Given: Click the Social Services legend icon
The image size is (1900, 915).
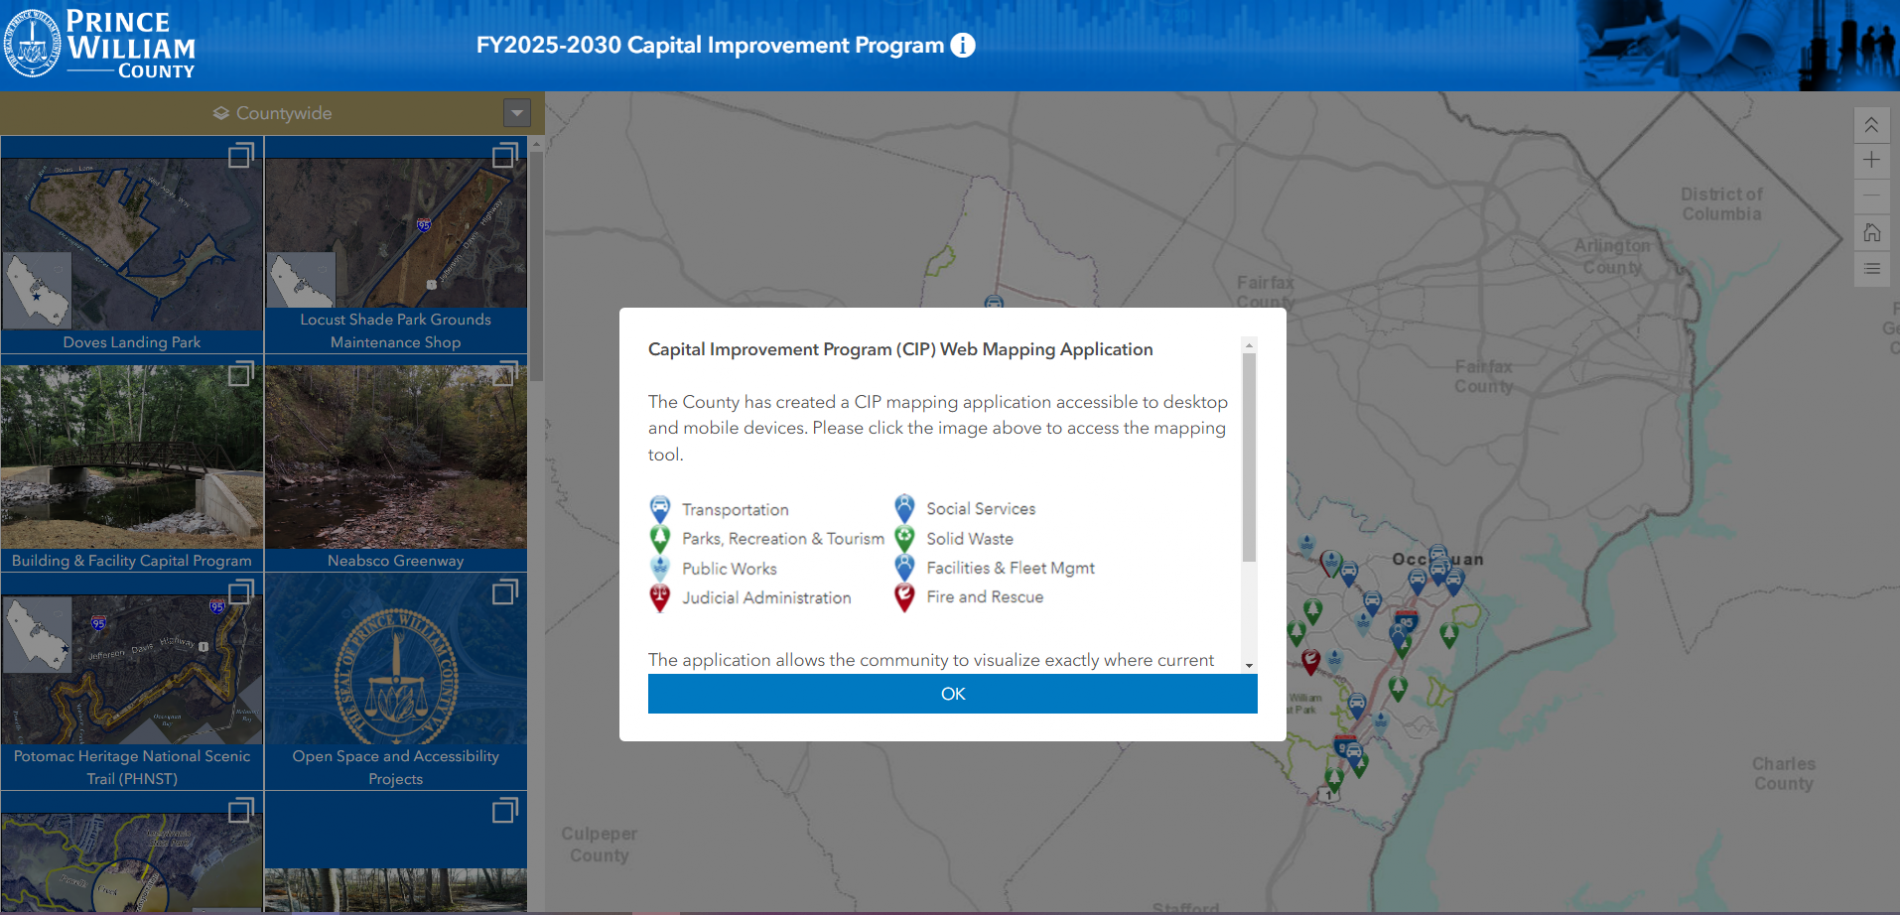Looking at the screenshot, I should click(904, 508).
